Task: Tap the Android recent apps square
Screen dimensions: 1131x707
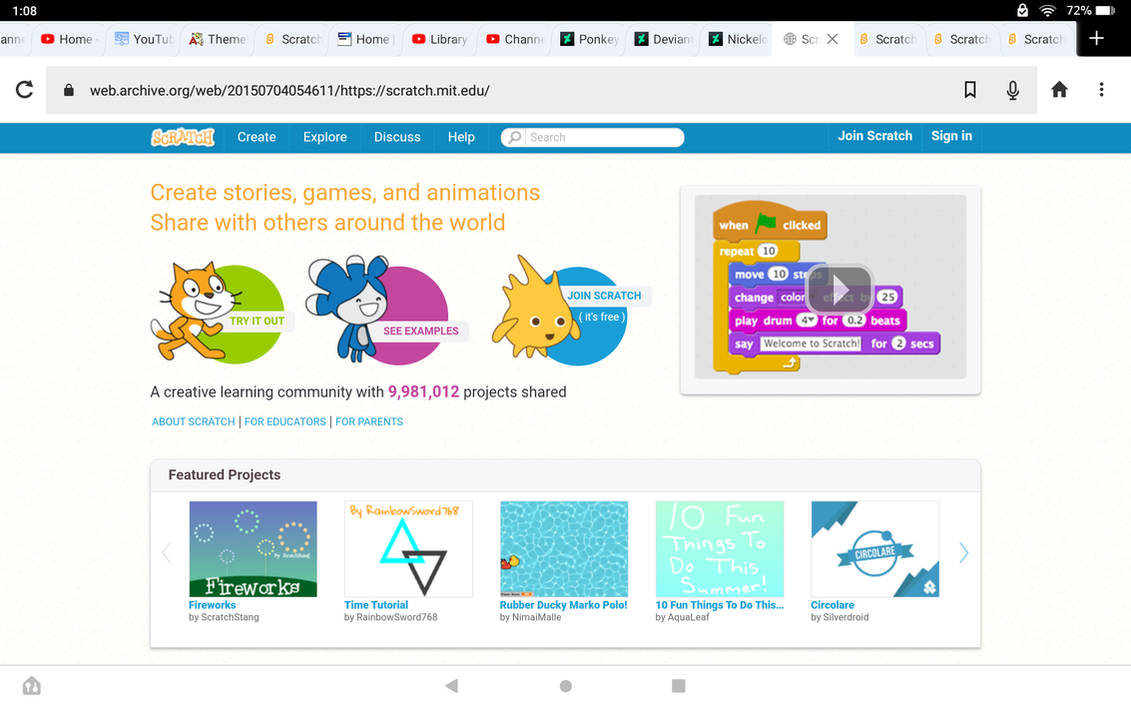Action: tap(678, 685)
